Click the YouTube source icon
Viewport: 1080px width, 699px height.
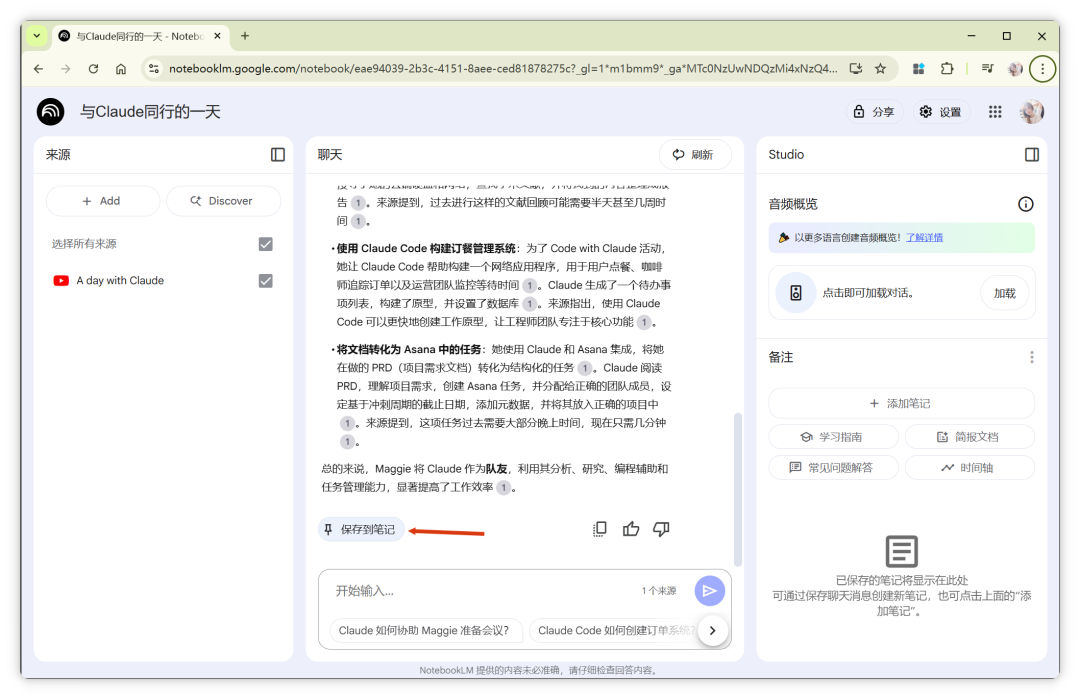coord(61,280)
